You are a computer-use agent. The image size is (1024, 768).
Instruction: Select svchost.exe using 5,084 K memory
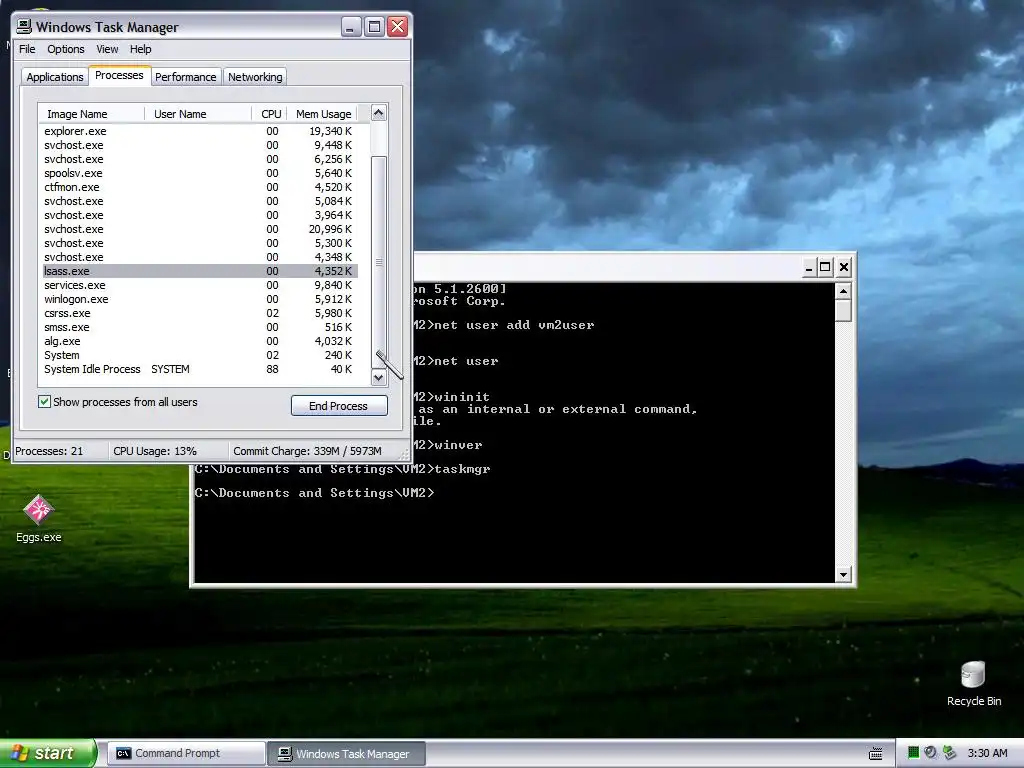coord(200,201)
